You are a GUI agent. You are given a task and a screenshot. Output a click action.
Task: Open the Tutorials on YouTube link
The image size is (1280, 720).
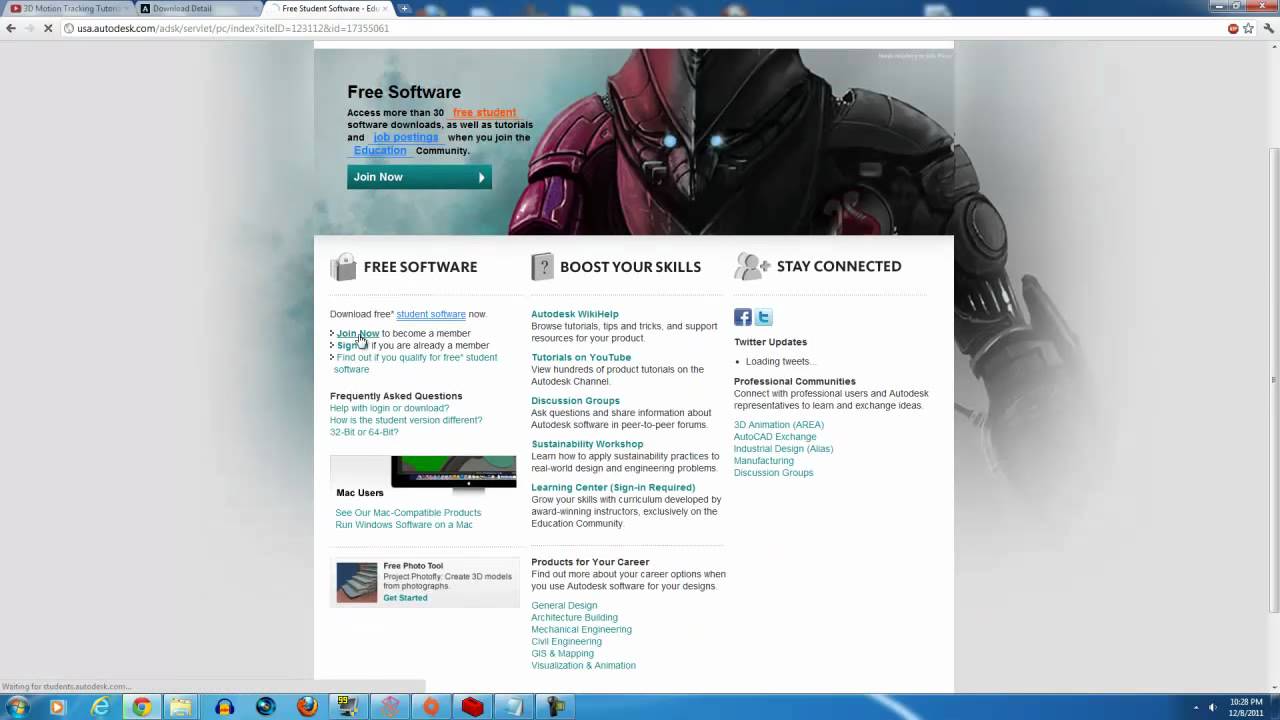click(x=581, y=357)
